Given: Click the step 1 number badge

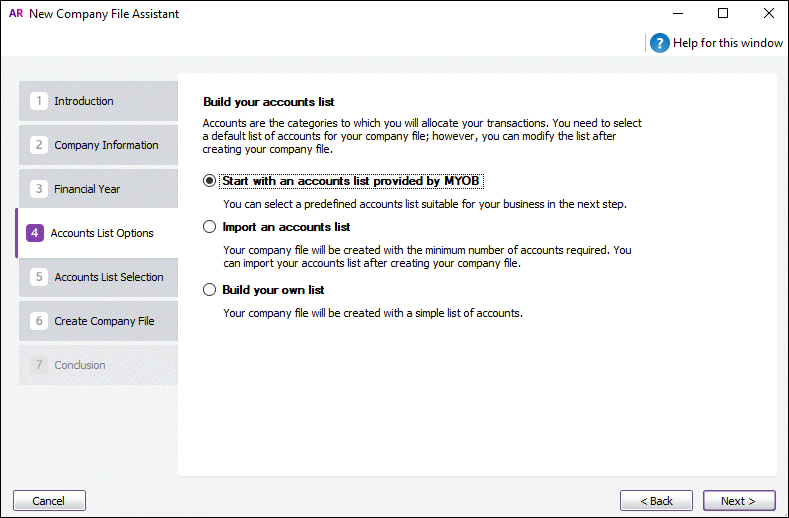Looking at the screenshot, I should click(x=39, y=101).
